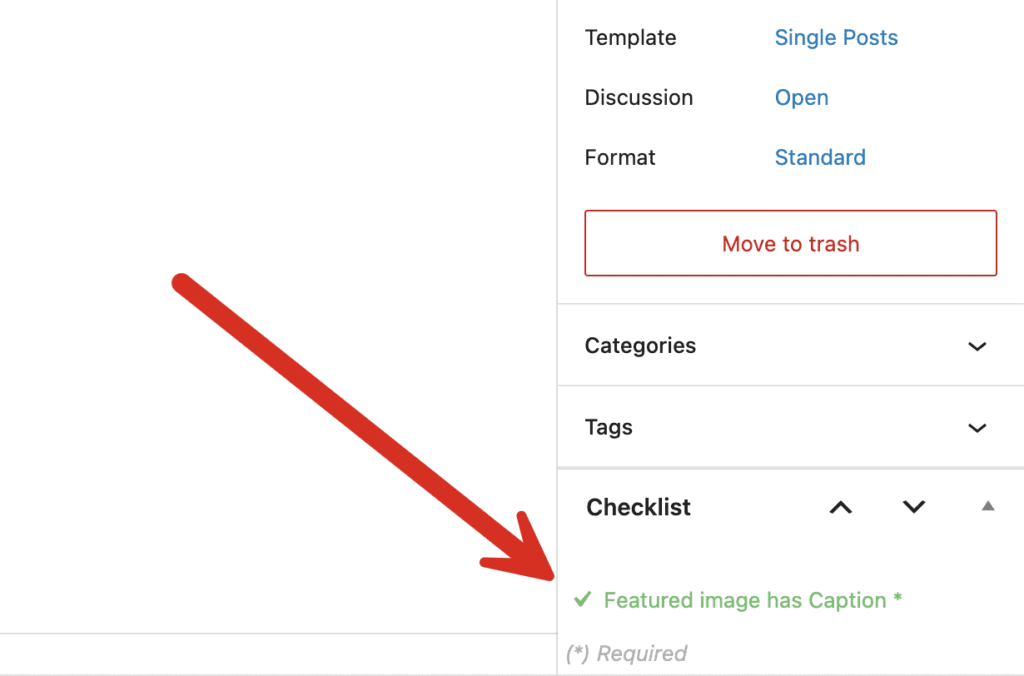Click the Tags panel title

tap(608, 428)
